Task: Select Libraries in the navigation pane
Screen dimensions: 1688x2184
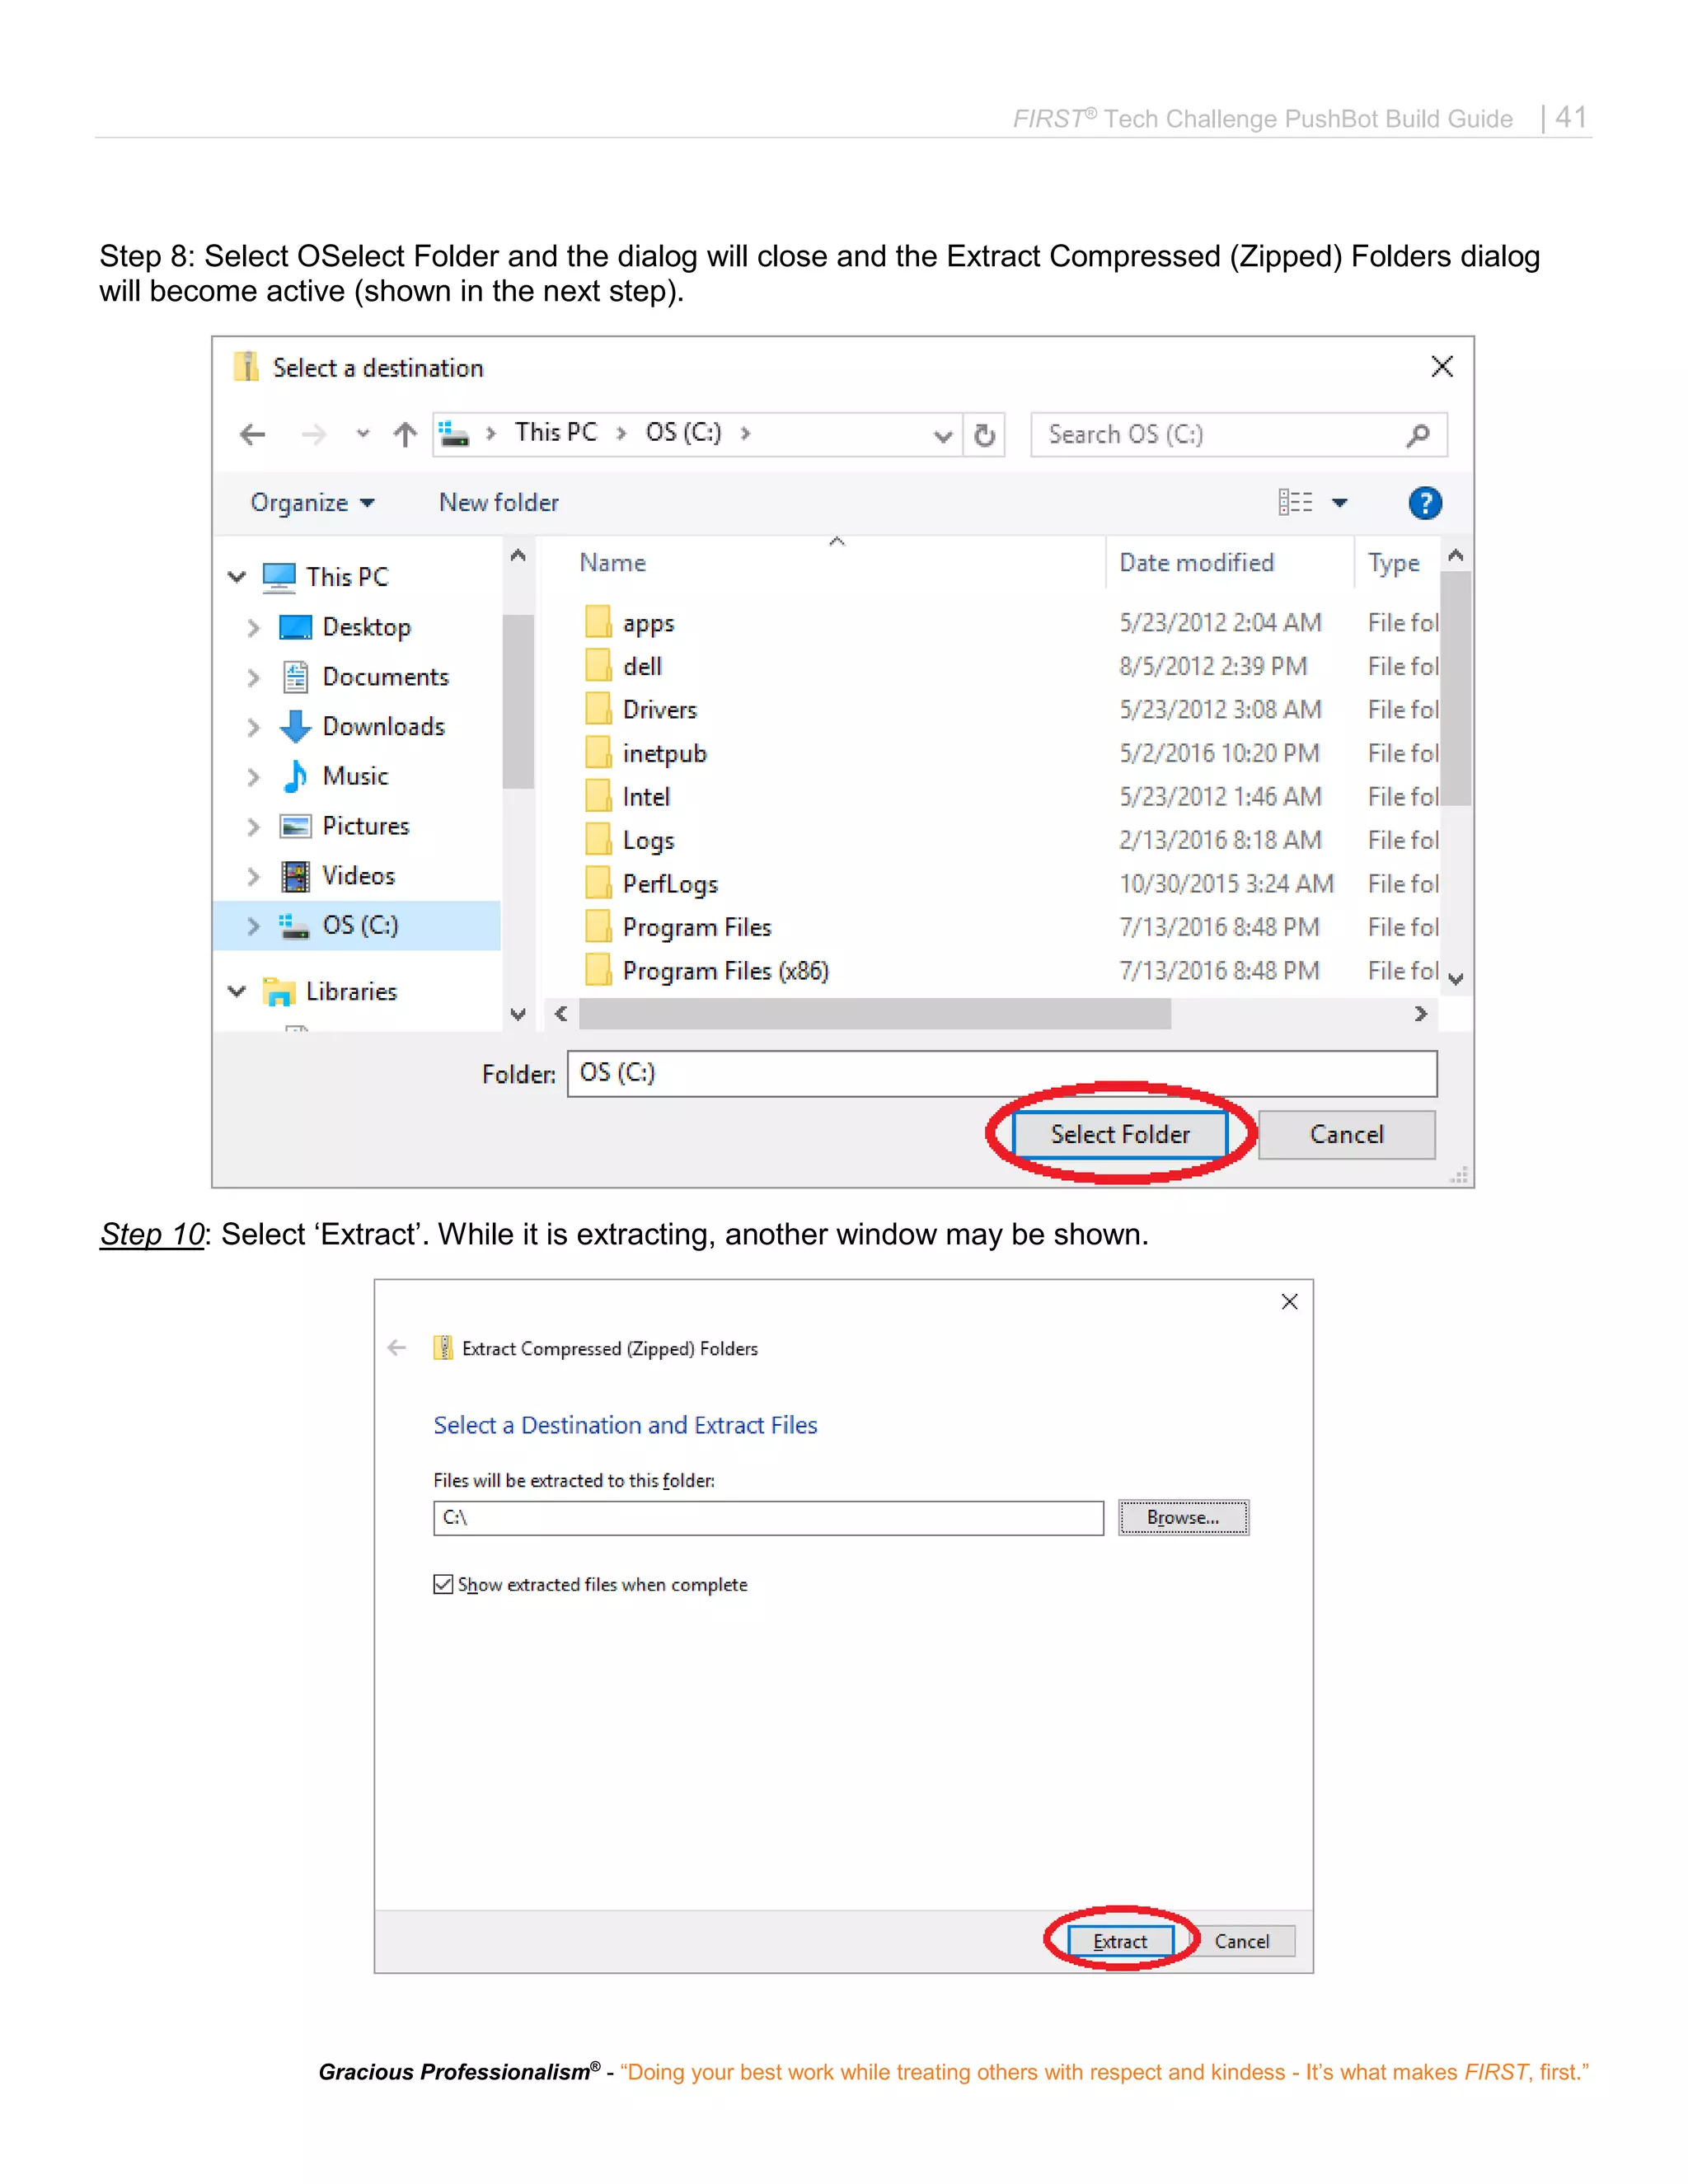Action: tap(351, 992)
